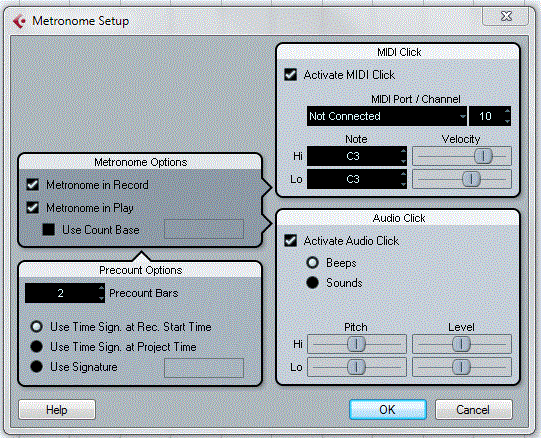Toggle Metronome in Play checkbox

click(33, 208)
